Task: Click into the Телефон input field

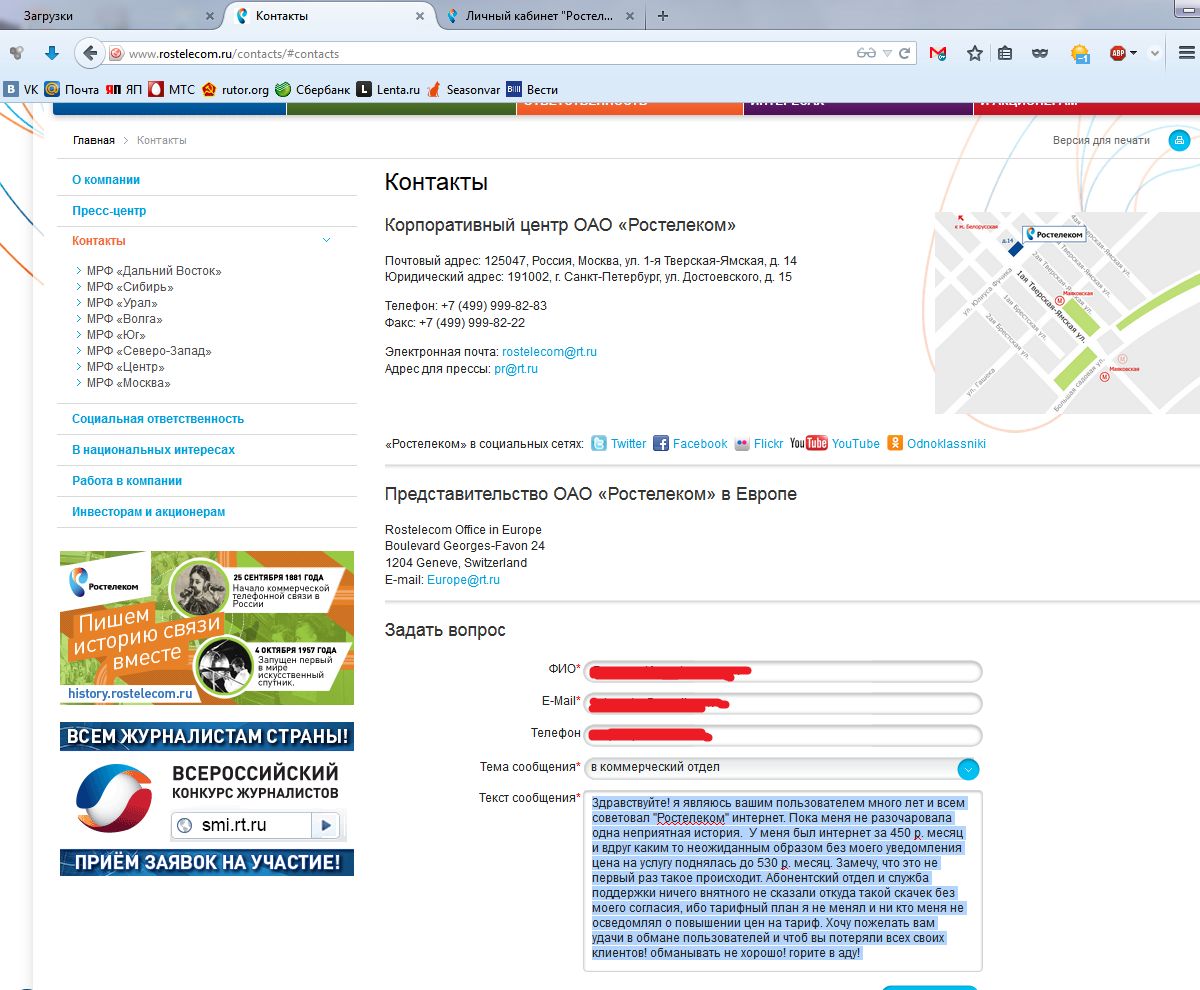Action: coord(783,735)
